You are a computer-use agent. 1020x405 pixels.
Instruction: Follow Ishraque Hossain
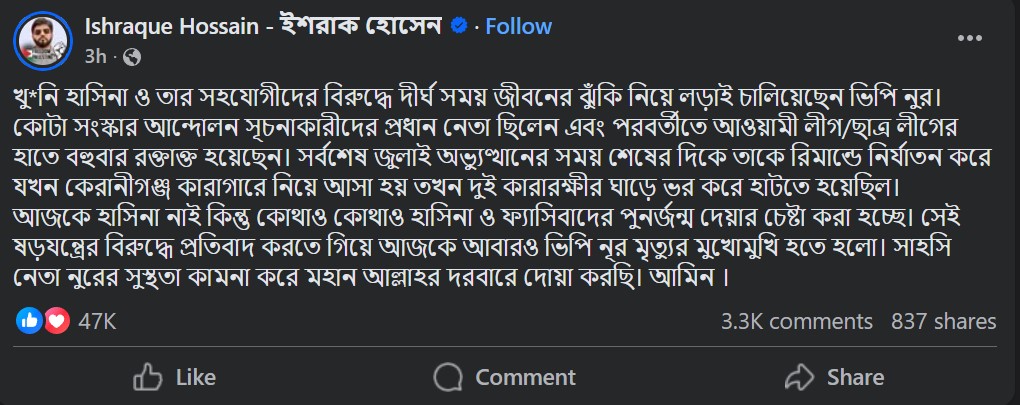517,27
